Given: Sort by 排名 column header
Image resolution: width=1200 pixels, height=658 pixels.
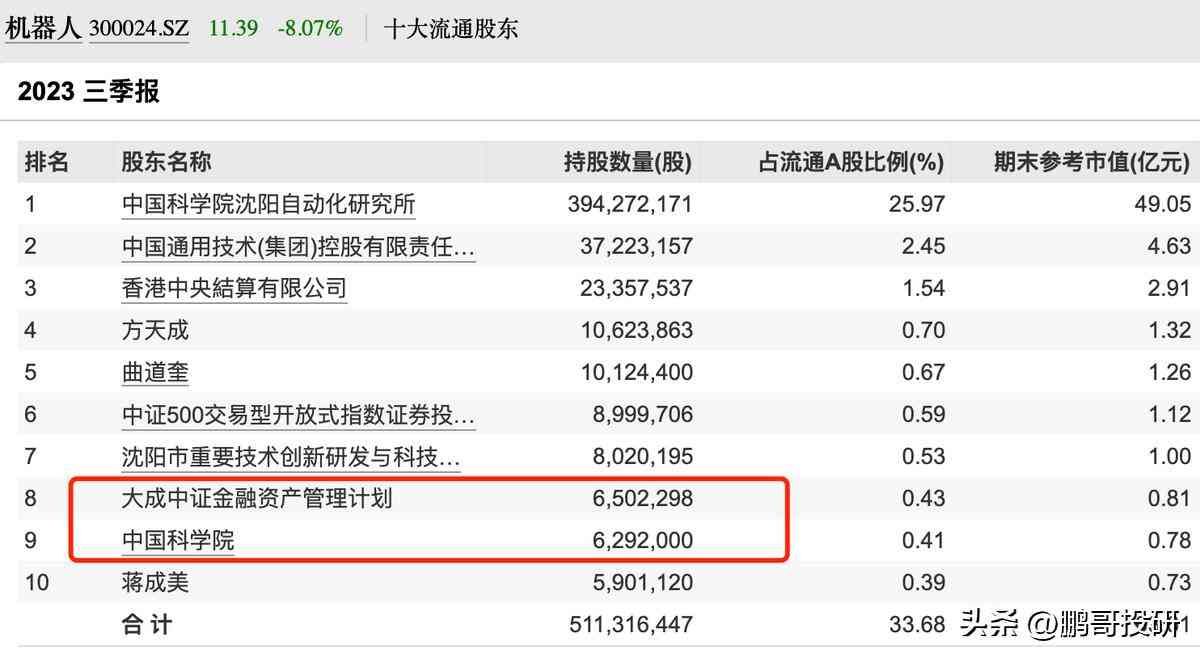Looking at the screenshot, I should [x=46, y=162].
